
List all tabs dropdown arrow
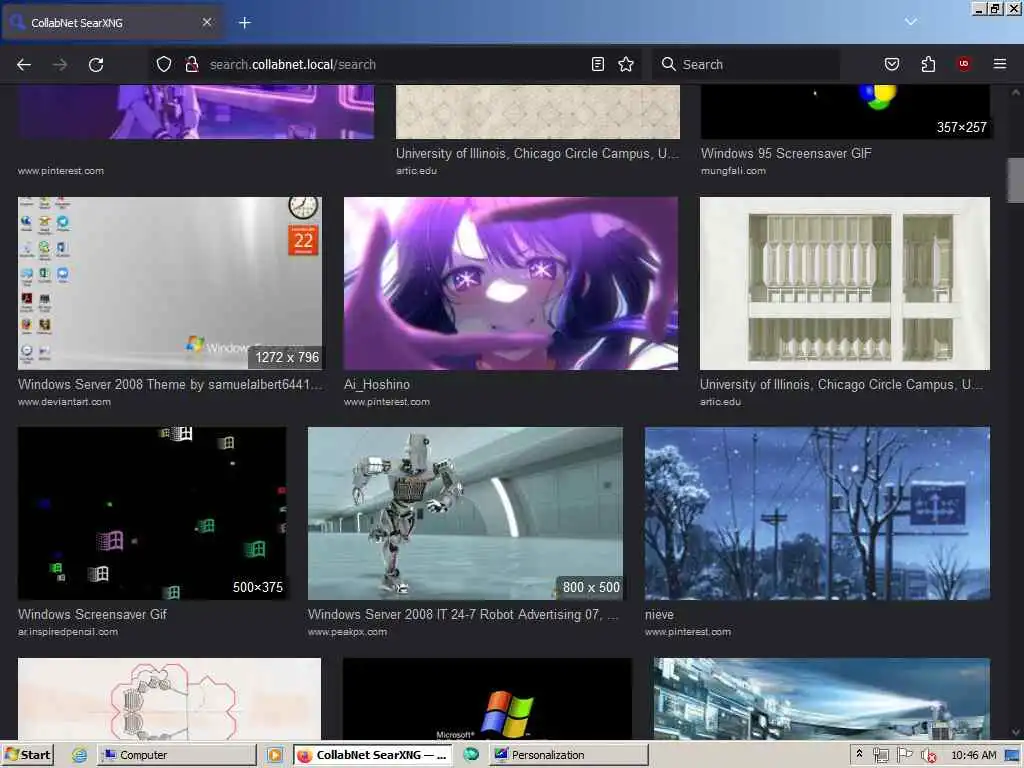tap(911, 22)
